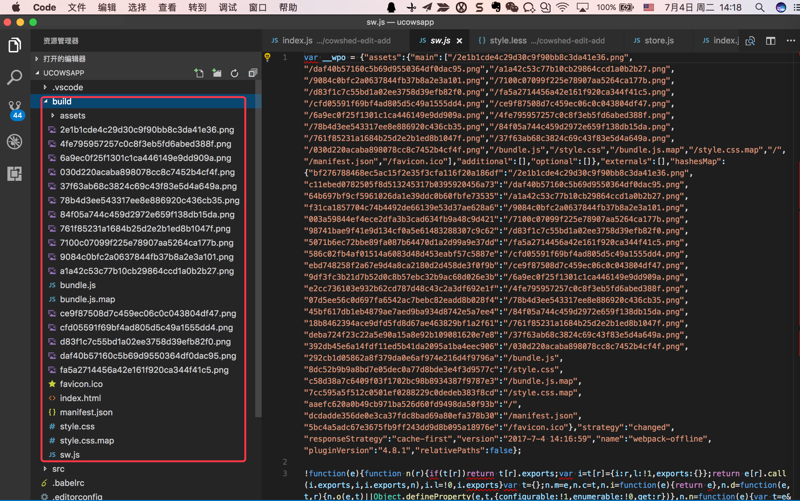The image size is (800, 501).
Task: Open the 调试 menu
Action: pos(228,7)
